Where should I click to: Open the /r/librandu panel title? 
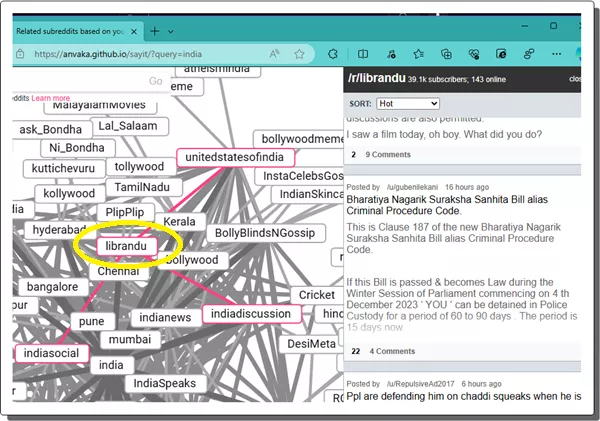coord(377,78)
